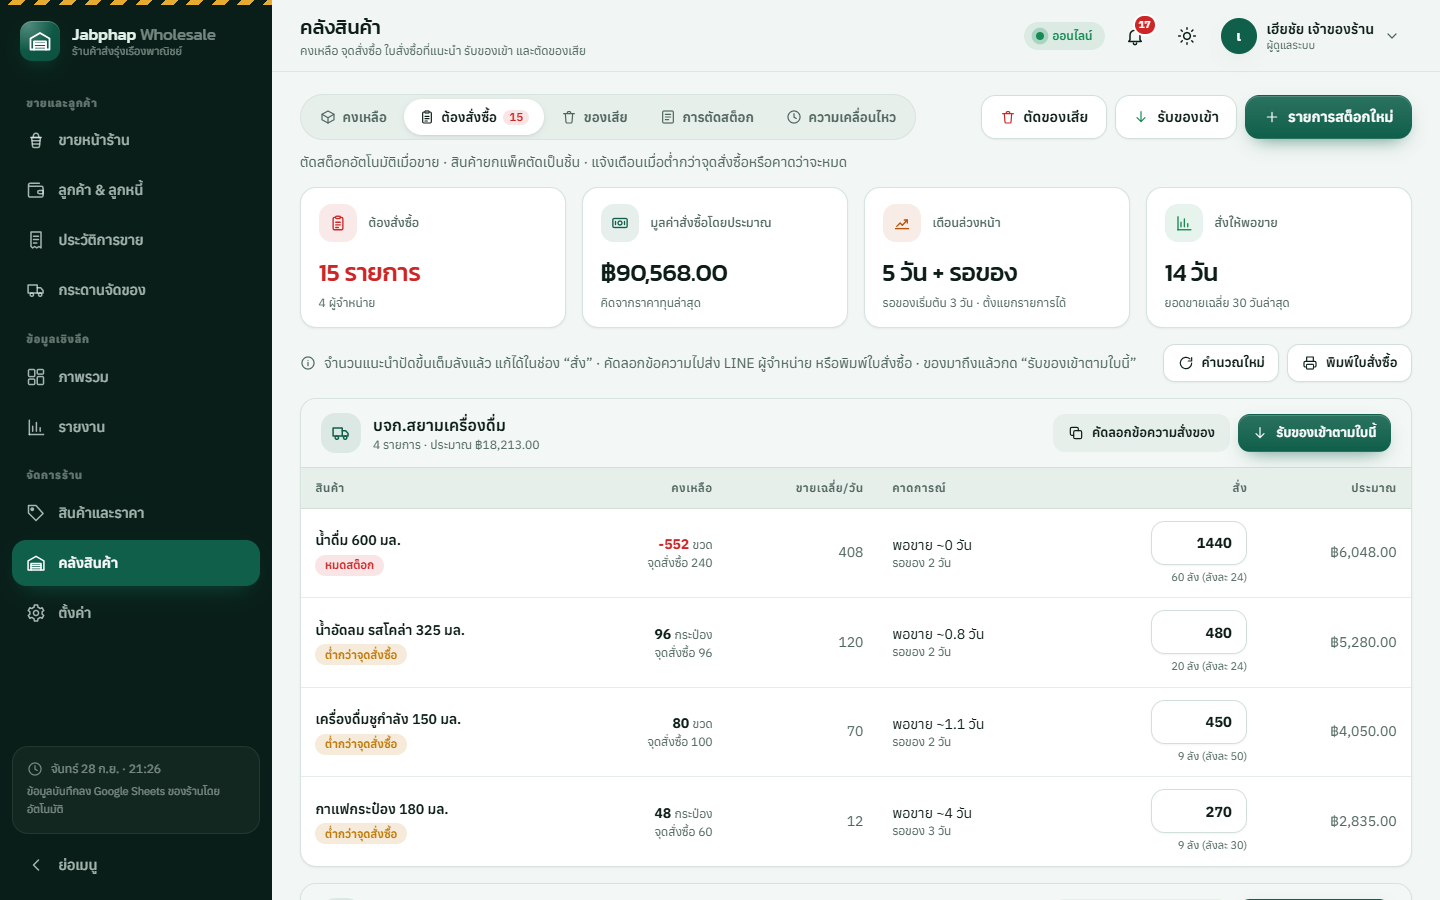
Task: Click the Jabphap Wholesale logo icon
Action: (x=40, y=41)
